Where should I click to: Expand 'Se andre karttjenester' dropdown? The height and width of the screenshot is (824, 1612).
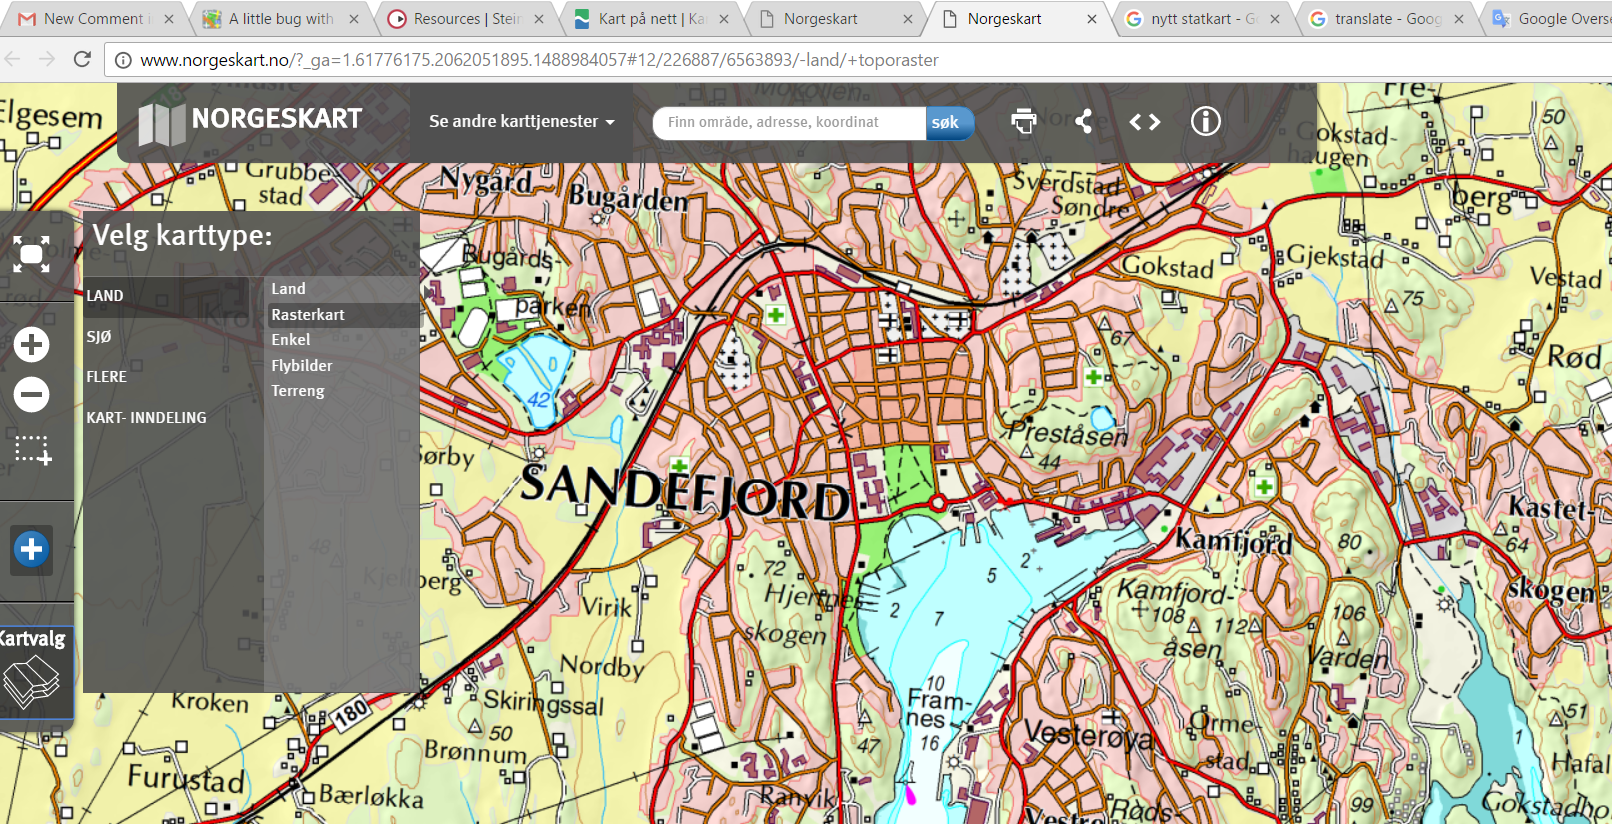[x=521, y=122]
